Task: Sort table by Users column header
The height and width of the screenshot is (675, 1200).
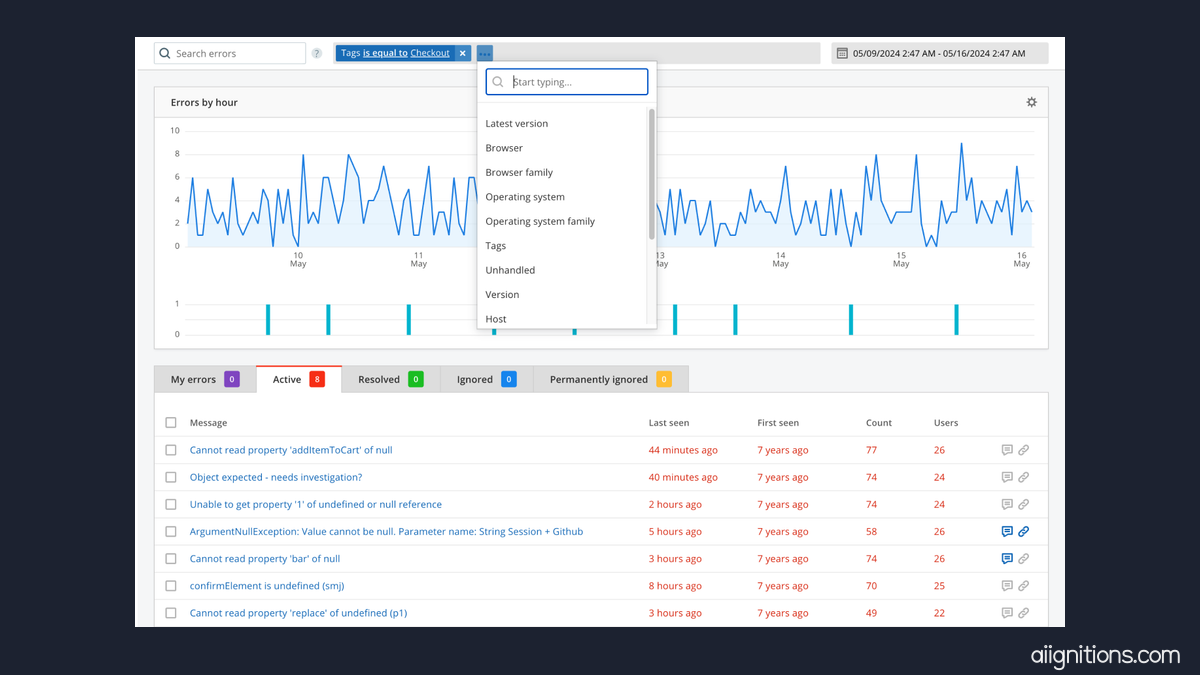Action: 946,423
